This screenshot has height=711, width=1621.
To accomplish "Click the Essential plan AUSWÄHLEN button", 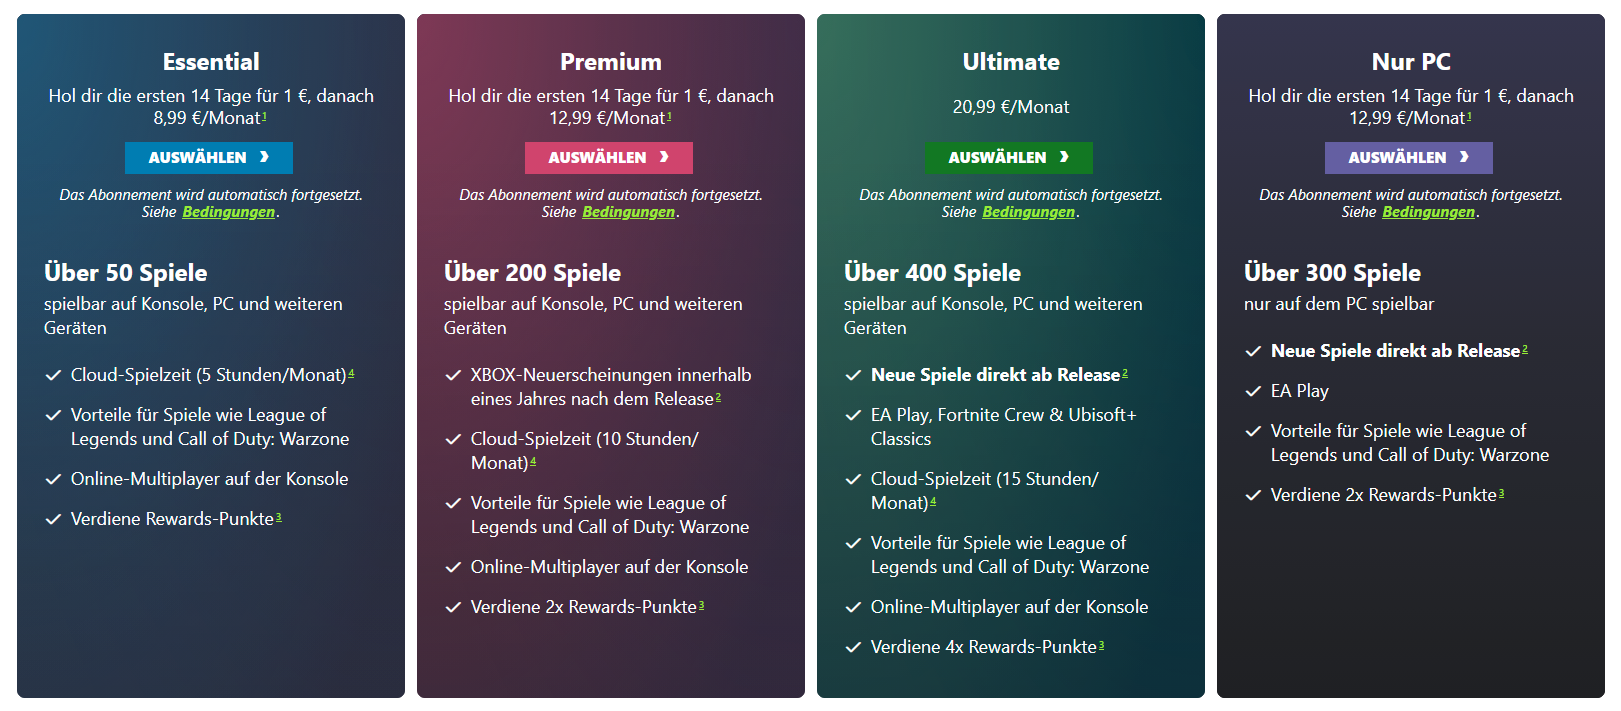I will 209,157.
